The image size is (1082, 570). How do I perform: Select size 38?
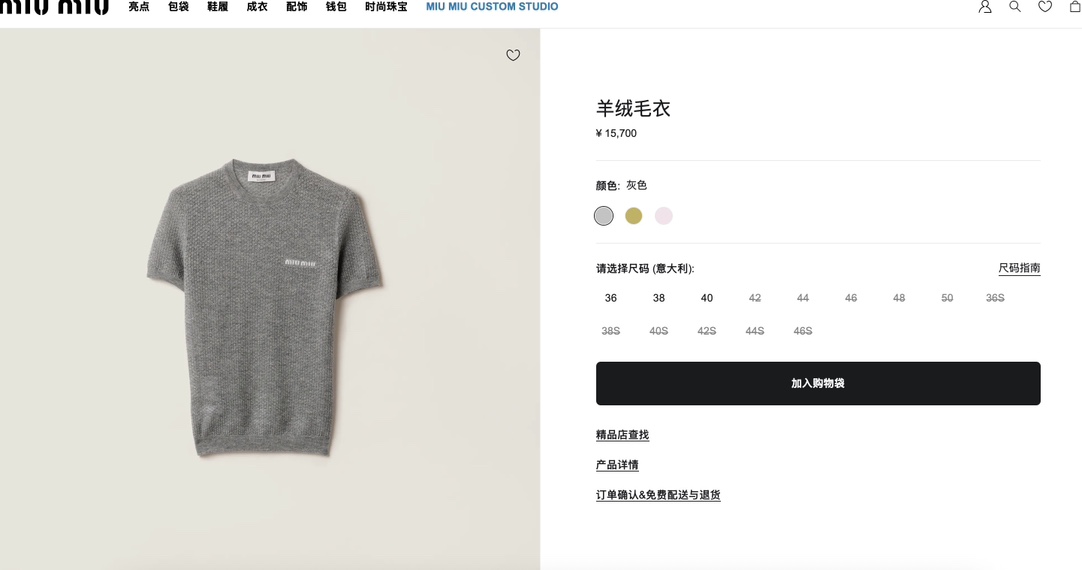click(x=659, y=298)
